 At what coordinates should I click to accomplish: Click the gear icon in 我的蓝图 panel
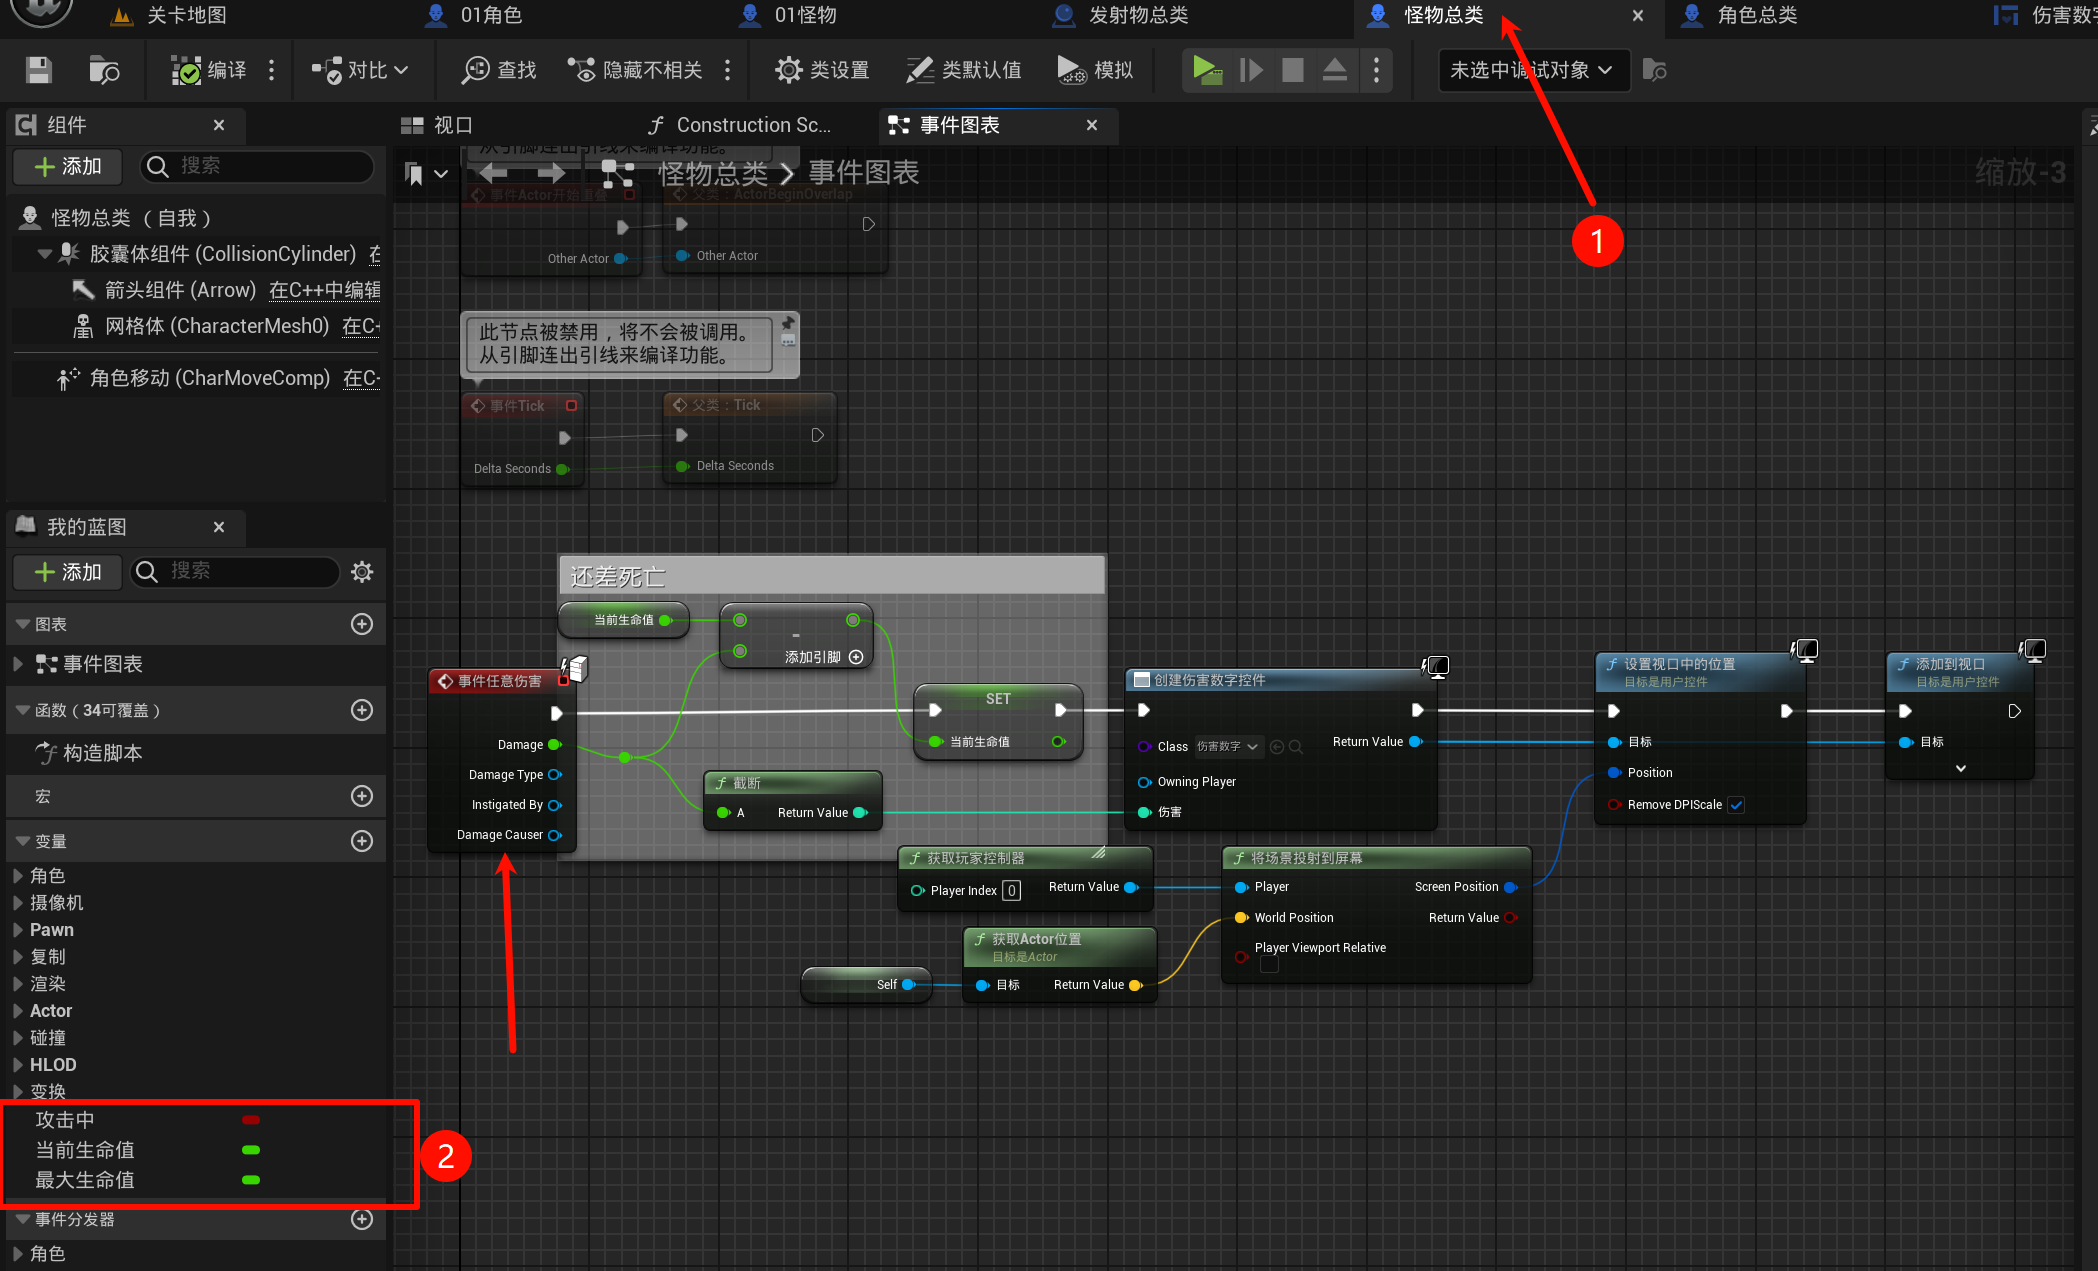(362, 571)
